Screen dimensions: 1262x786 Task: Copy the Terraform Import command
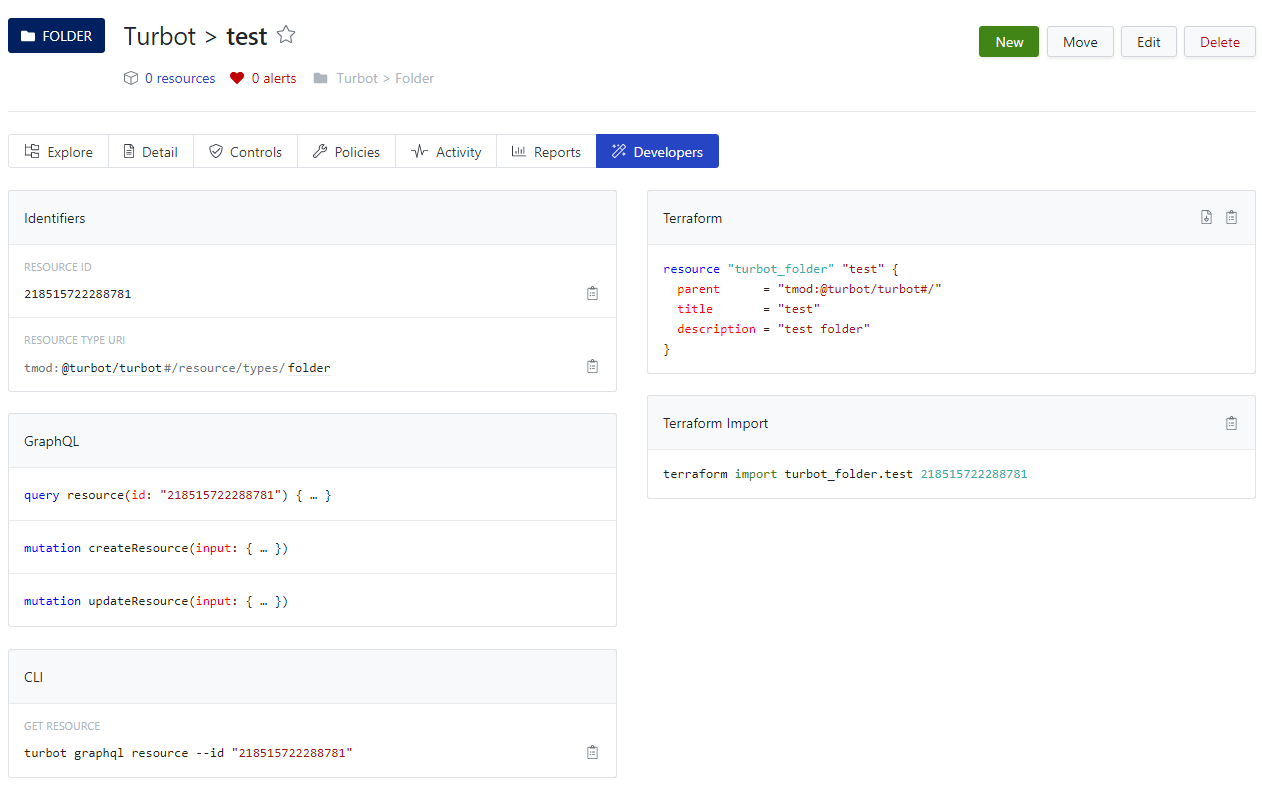tap(1231, 423)
